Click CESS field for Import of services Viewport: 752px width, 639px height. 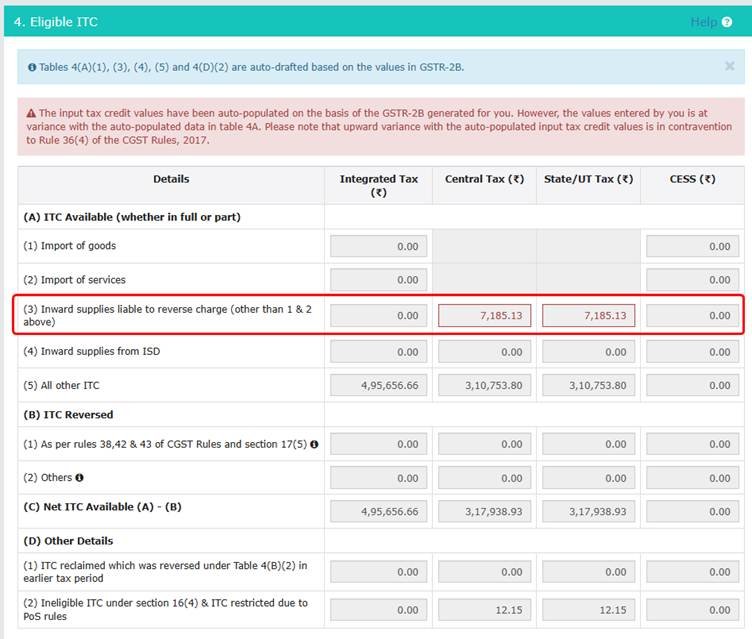692,280
